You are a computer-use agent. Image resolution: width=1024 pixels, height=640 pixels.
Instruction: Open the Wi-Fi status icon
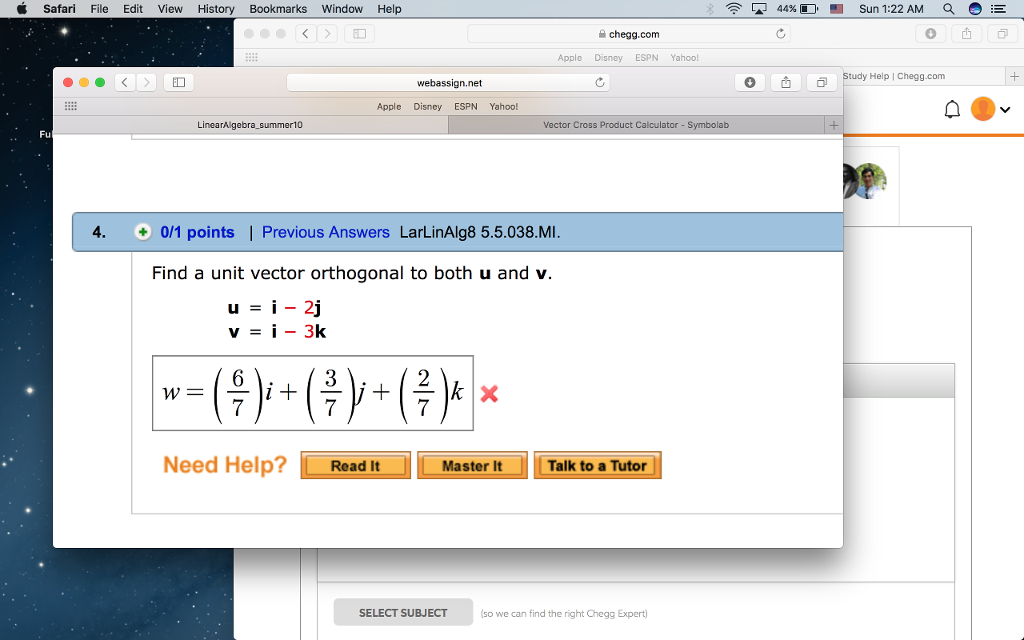click(x=733, y=8)
